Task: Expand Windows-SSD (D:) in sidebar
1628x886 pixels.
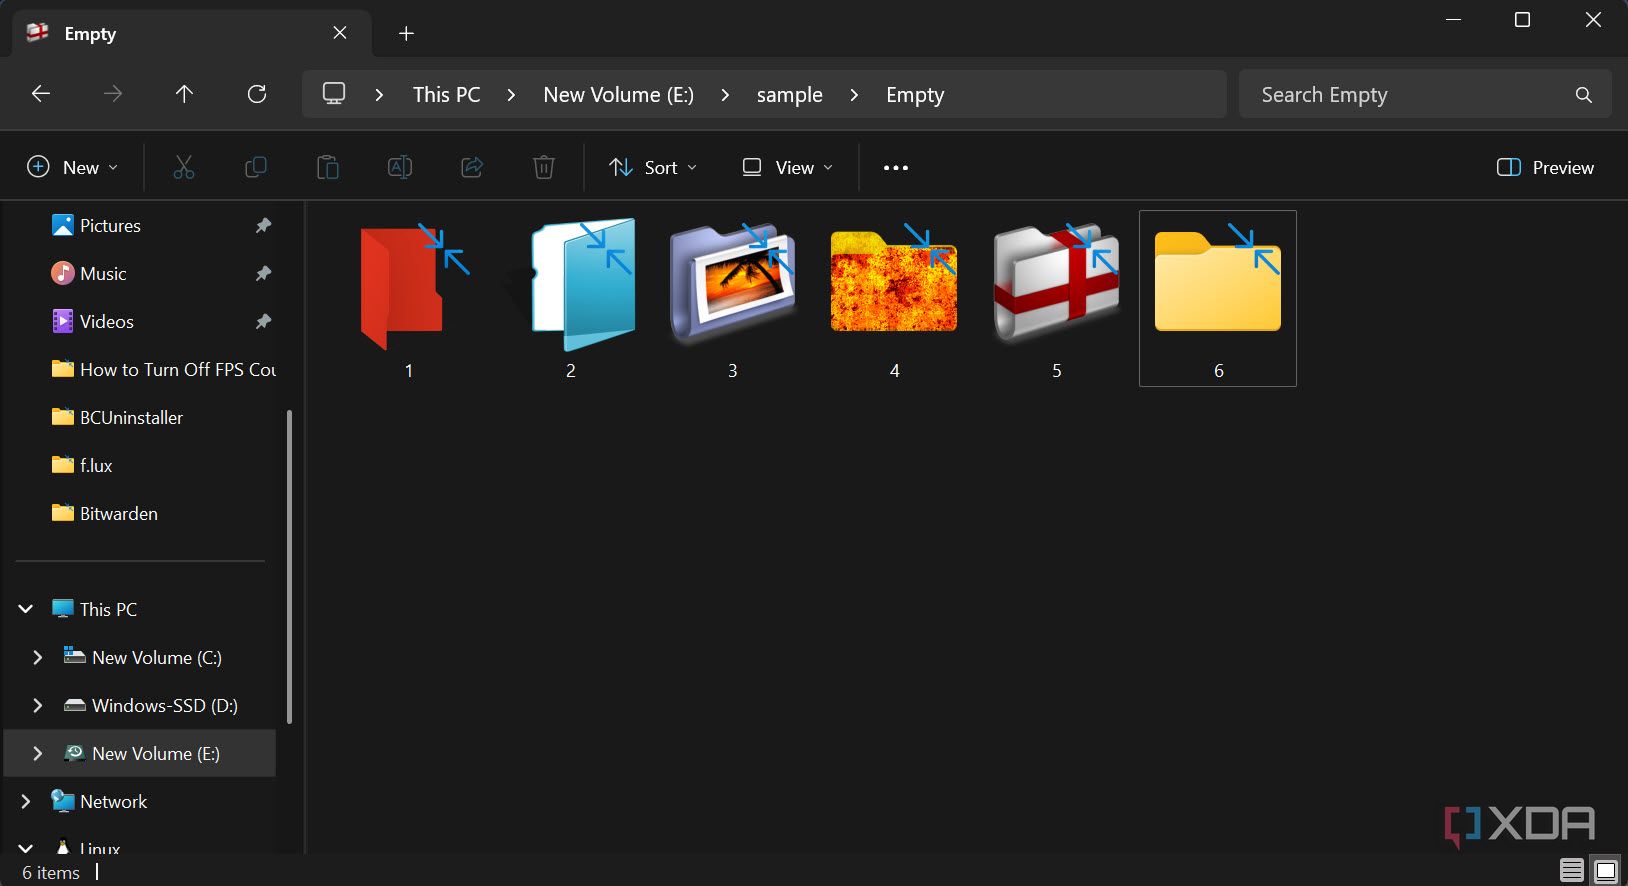Action: coord(38,705)
